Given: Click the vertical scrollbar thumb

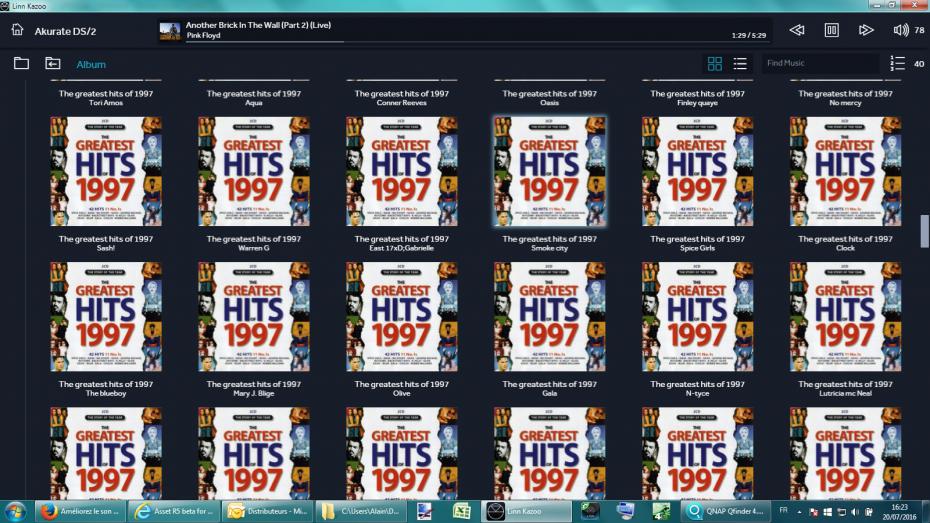Looking at the screenshot, I should point(924,230).
